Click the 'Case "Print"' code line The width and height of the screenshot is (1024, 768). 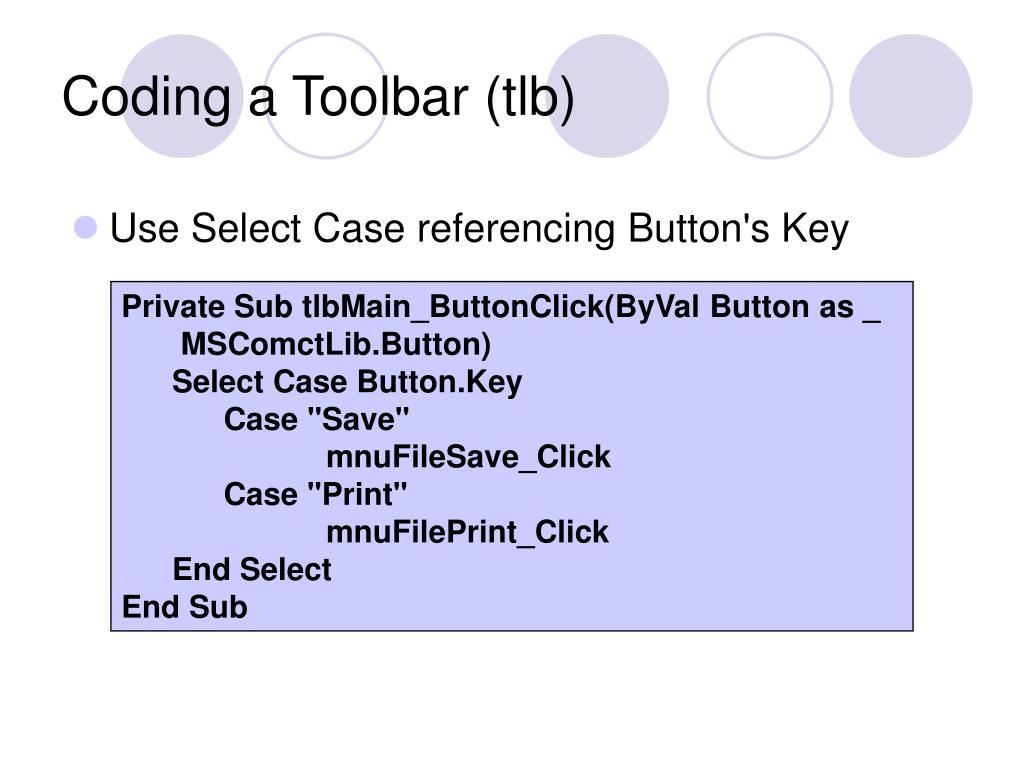click(x=315, y=494)
